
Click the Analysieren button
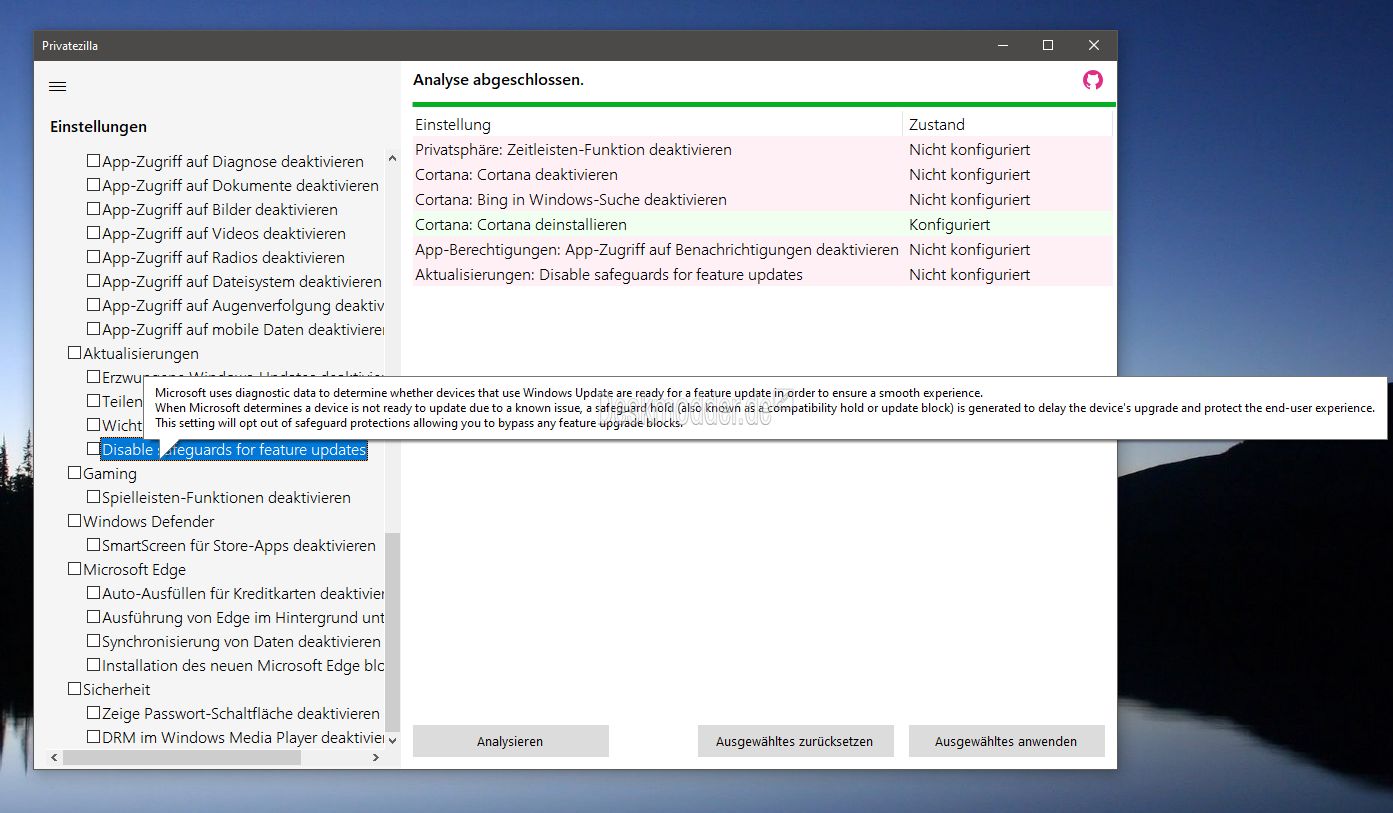[510, 741]
